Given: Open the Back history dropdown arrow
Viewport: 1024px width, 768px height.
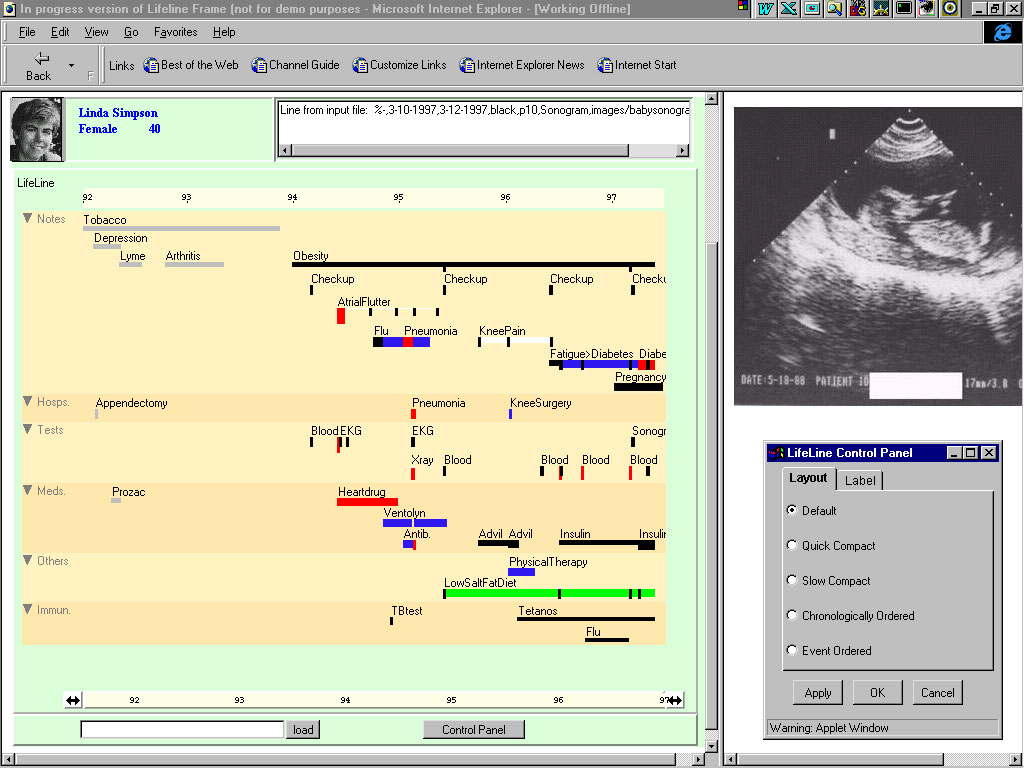Looking at the screenshot, I should 71,66.
